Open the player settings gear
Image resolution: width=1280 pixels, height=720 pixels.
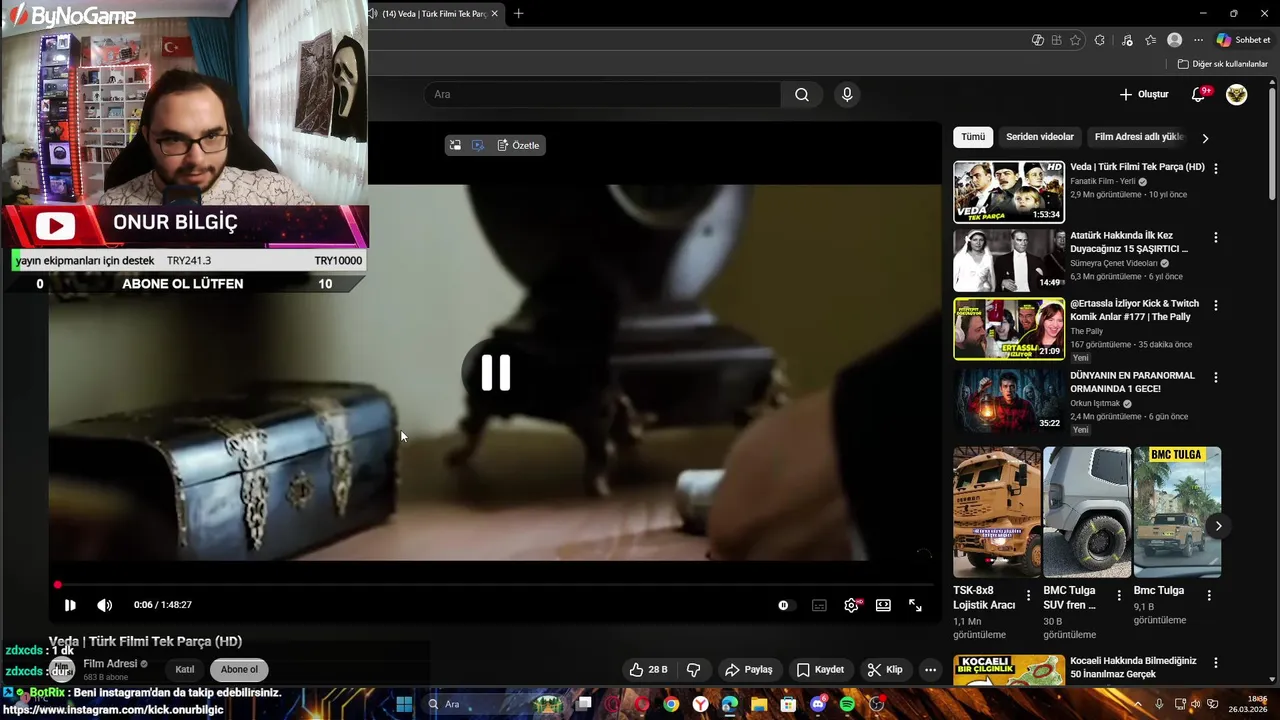coord(851,605)
